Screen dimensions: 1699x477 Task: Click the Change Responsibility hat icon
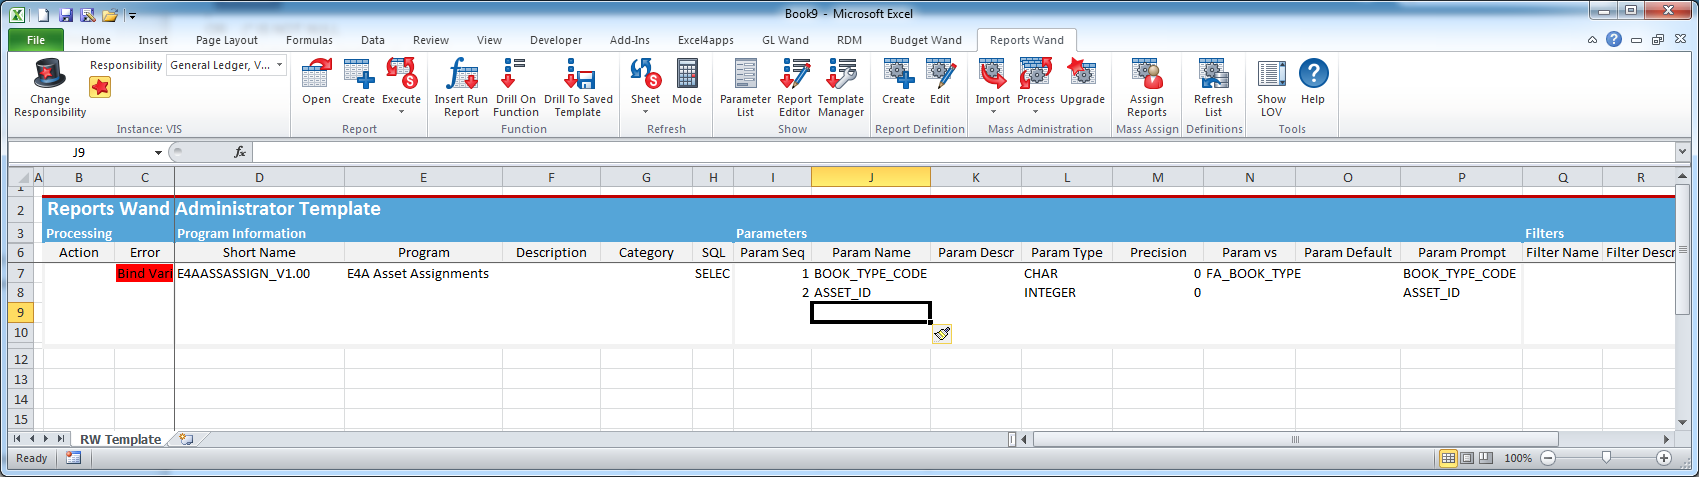pos(49,74)
